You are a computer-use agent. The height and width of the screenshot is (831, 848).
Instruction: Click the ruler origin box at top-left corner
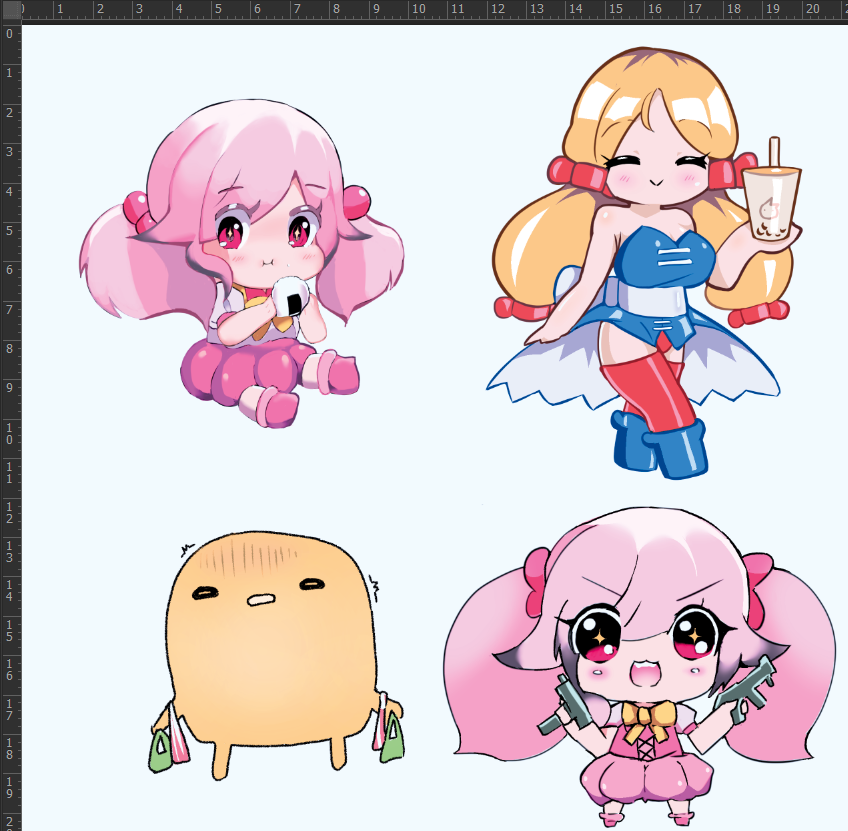coord(11,11)
